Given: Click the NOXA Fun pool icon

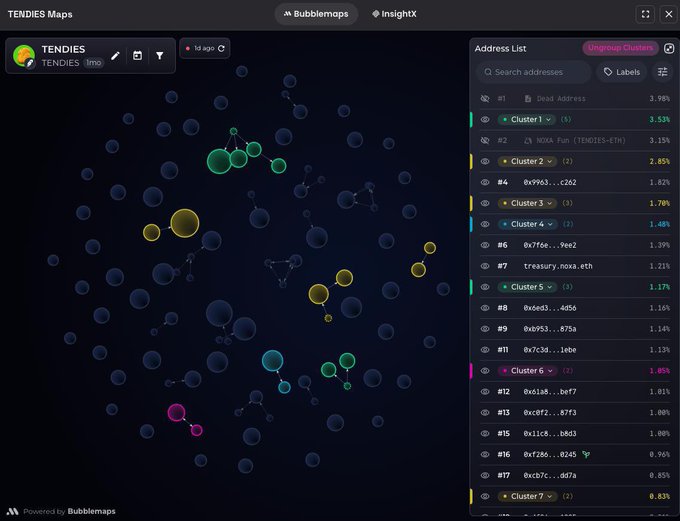Looking at the screenshot, I should (x=528, y=141).
